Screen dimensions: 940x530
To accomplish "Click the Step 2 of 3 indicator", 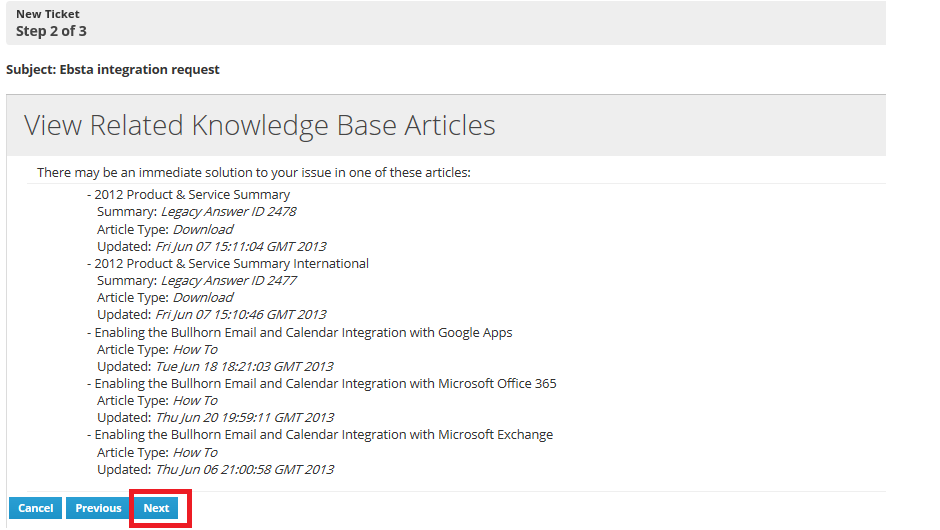I will [51, 31].
